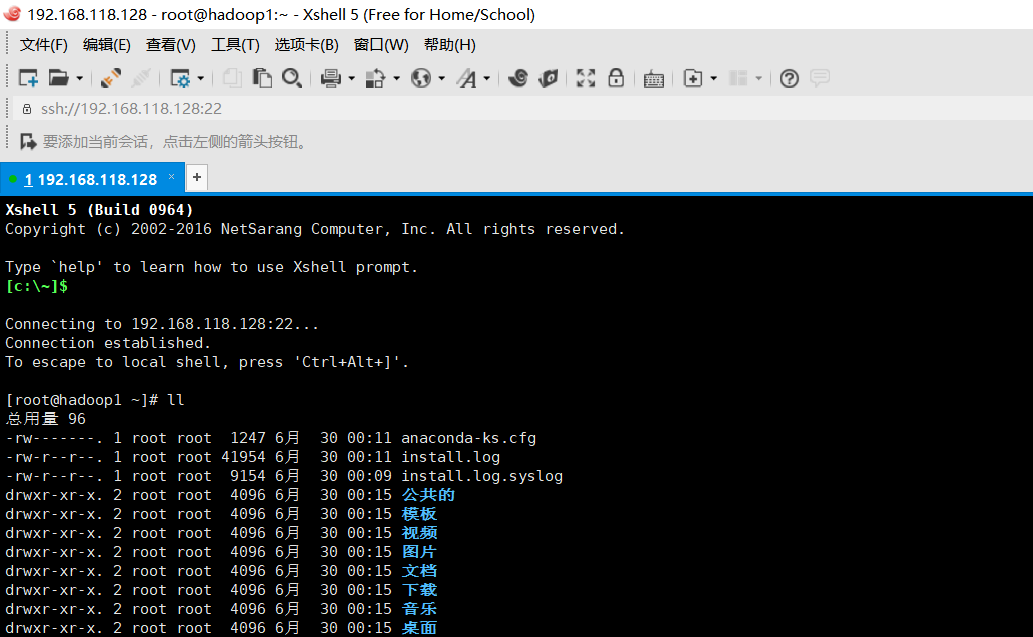The width and height of the screenshot is (1033, 637).
Task: Expand the globe encoding dropdown arrow
Action: [x=441, y=78]
